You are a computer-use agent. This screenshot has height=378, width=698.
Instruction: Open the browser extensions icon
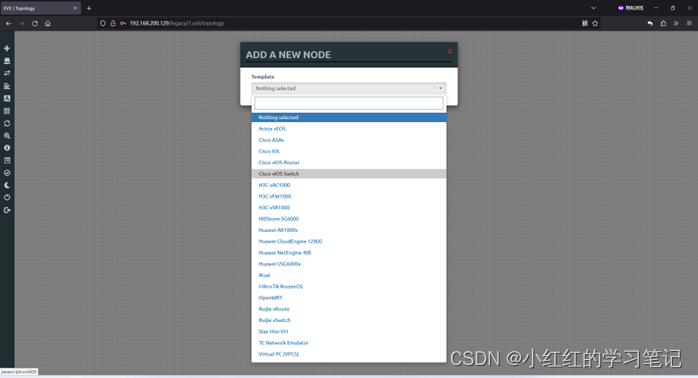(x=663, y=23)
